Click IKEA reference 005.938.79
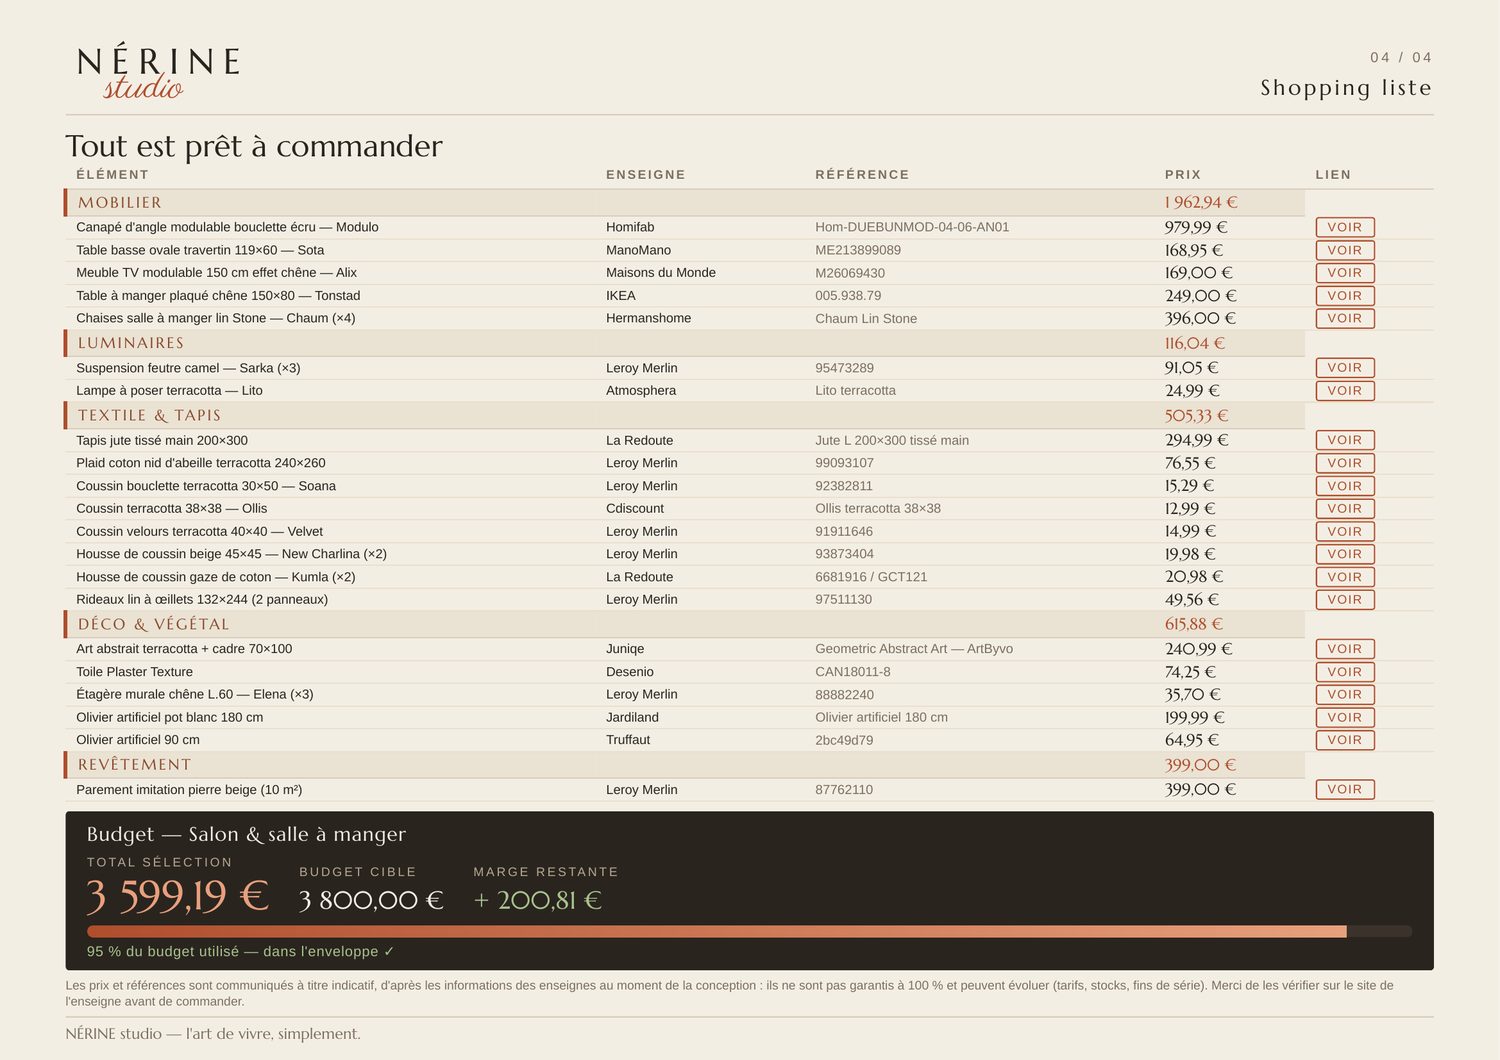Image resolution: width=1500 pixels, height=1060 pixels. (848, 296)
